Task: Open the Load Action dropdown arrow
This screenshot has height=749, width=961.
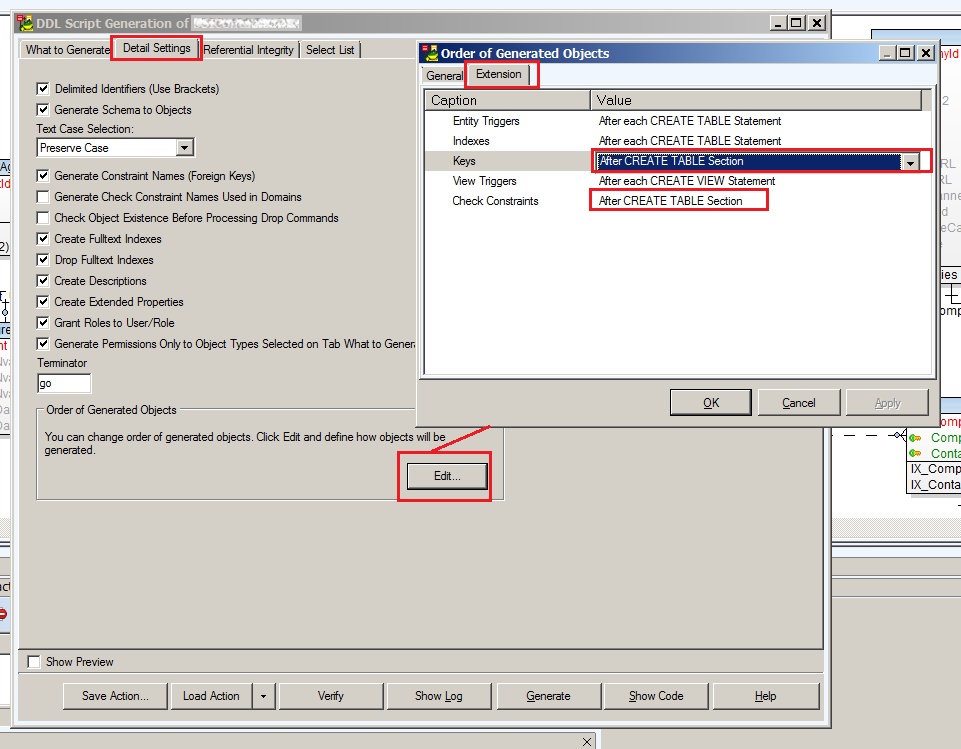Action: tap(262, 696)
